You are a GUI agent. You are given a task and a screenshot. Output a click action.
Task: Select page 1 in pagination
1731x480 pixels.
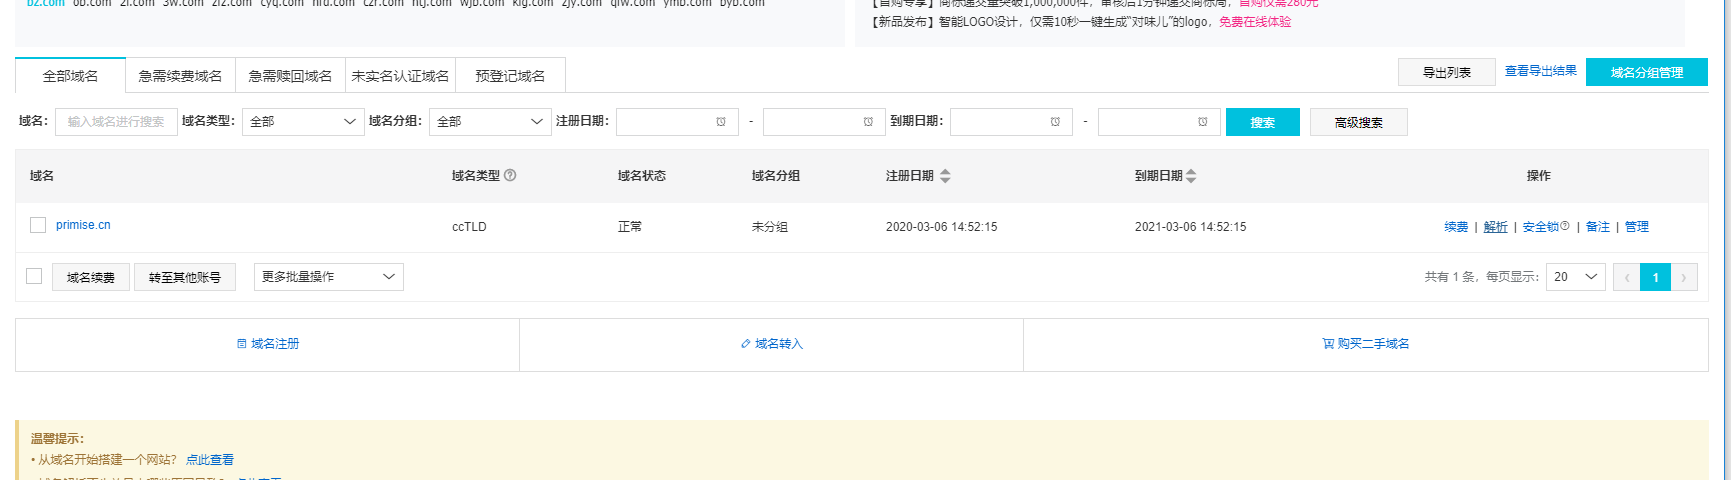pyautogui.click(x=1656, y=277)
